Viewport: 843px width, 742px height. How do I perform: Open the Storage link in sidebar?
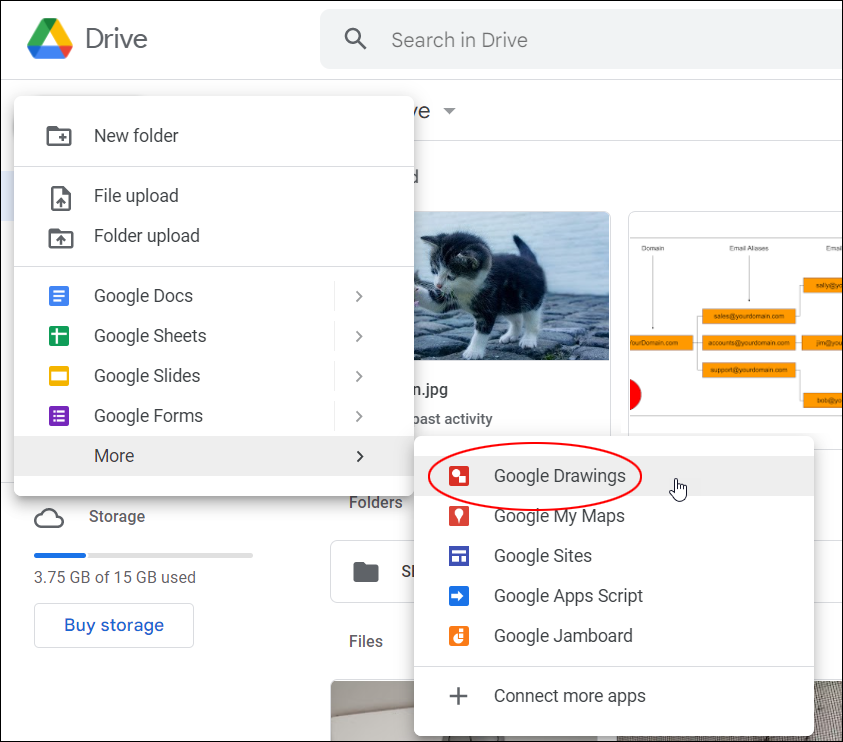[x=117, y=516]
